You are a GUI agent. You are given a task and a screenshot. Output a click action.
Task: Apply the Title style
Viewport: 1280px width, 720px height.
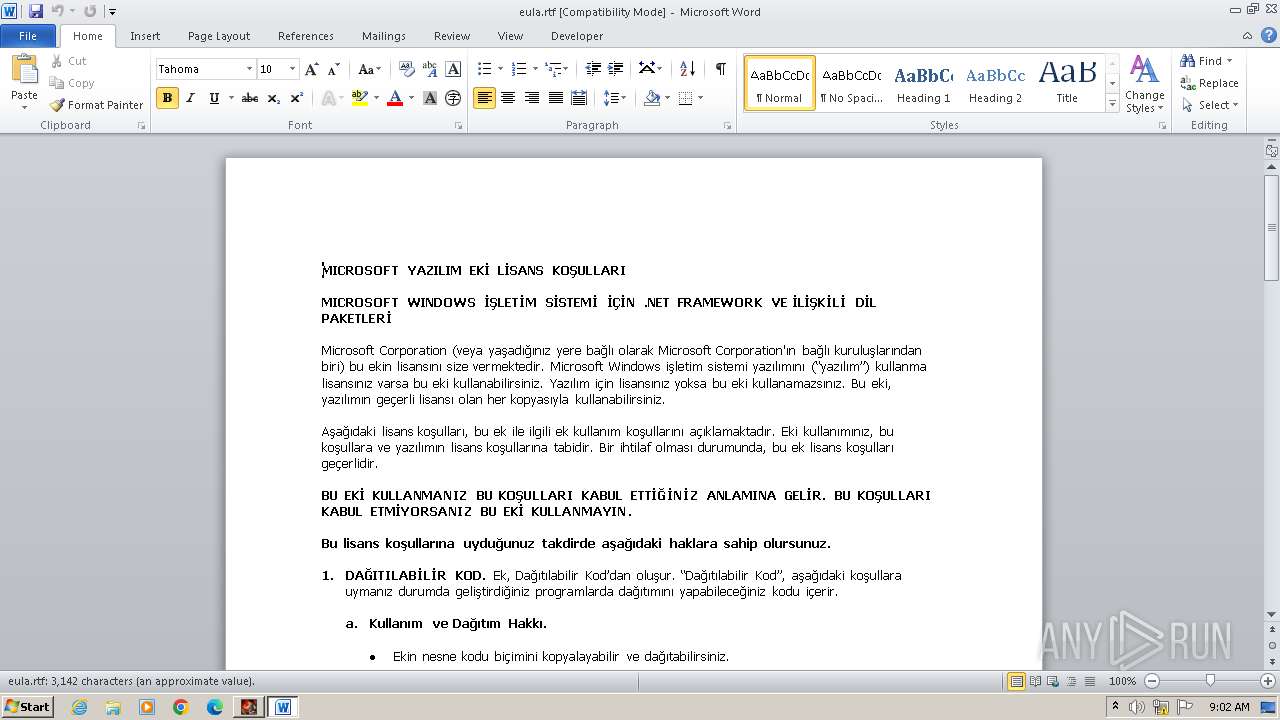1067,83
